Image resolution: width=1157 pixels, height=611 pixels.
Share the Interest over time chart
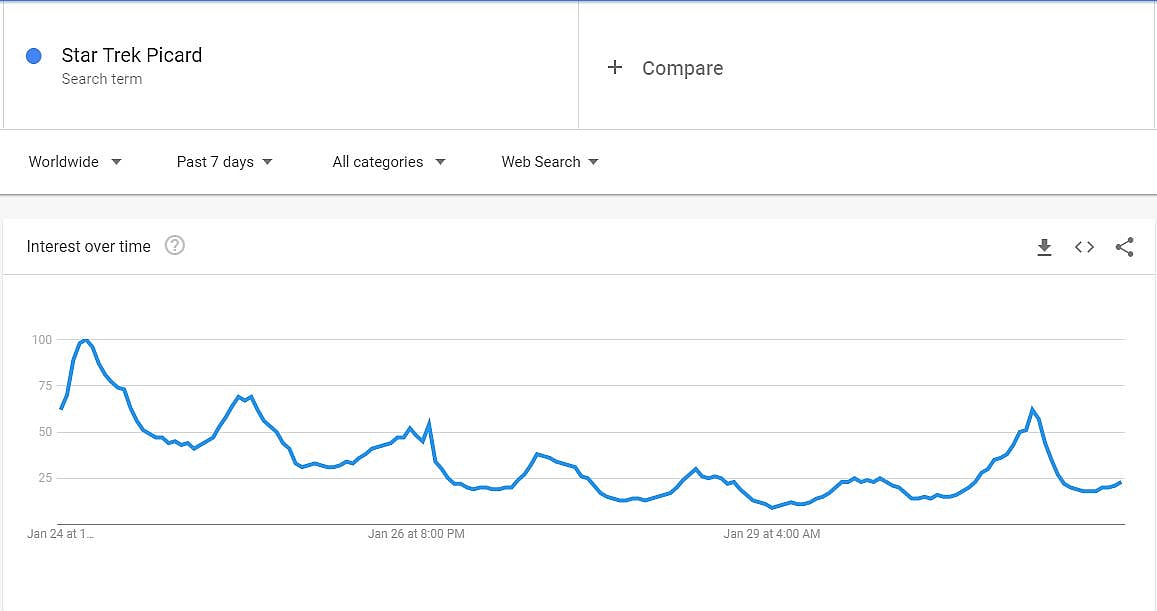[x=1124, y=247]
